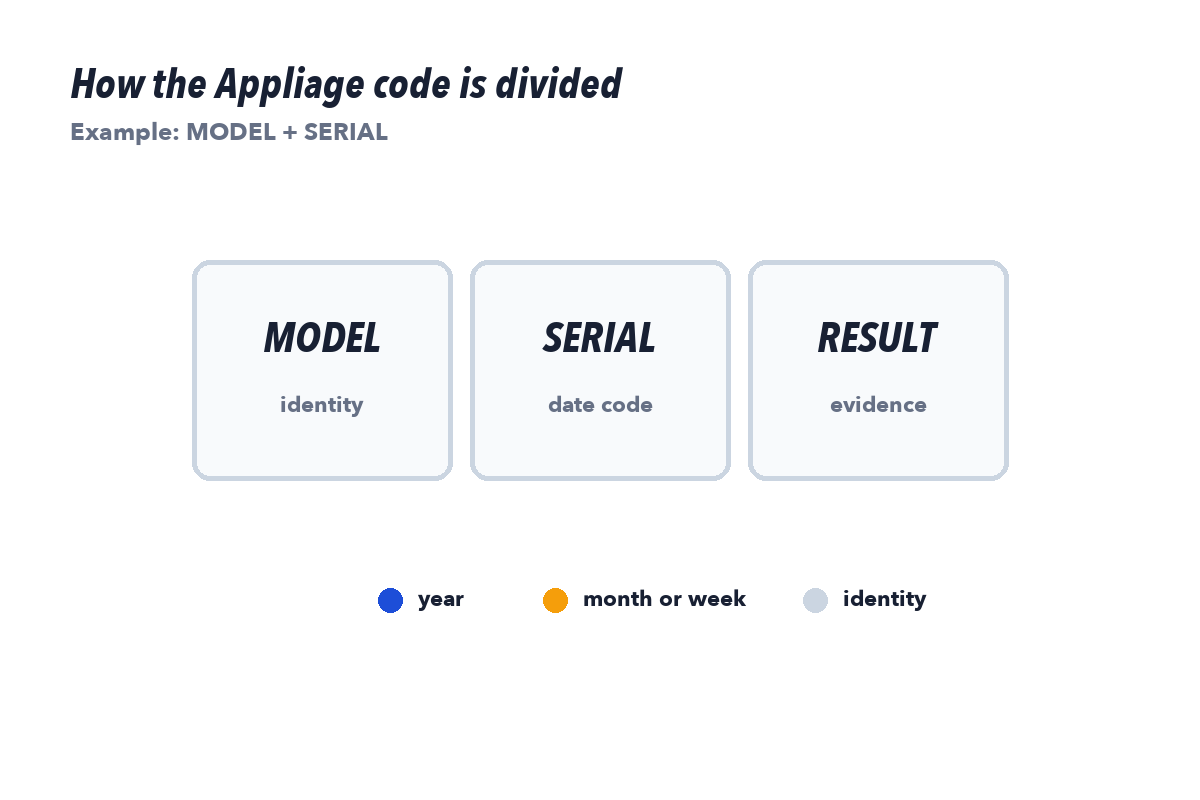The height and width of the screenshot is (800, 1200).
Task: Select the SERIAL card heading
Action: coord(600,338)
